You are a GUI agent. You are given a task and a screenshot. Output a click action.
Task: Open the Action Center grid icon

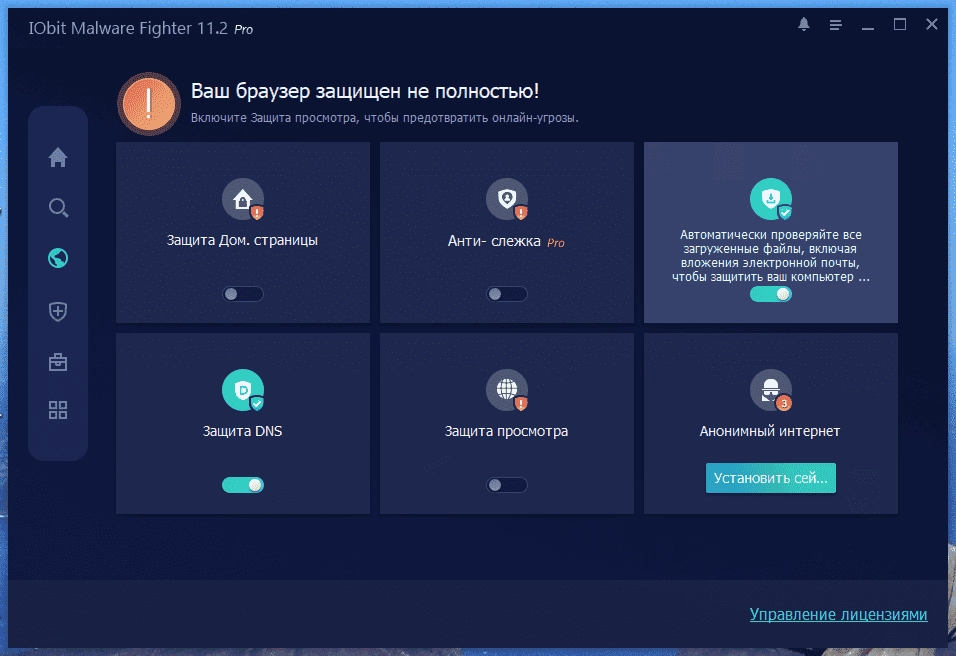tap(58, 410)
